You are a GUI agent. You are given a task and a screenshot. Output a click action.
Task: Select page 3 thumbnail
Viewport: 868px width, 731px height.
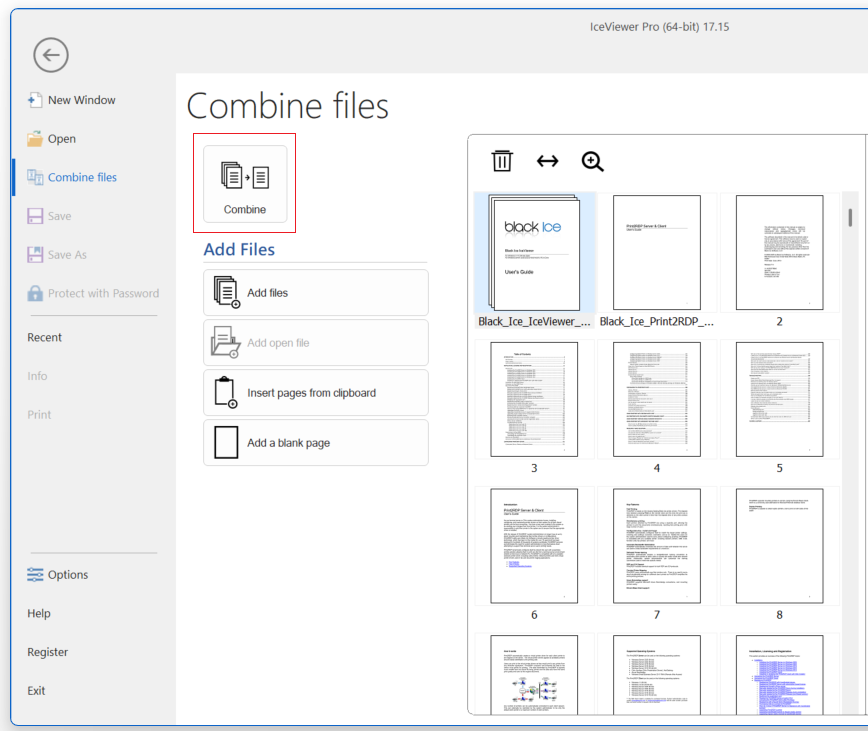(x=534, y=399)
